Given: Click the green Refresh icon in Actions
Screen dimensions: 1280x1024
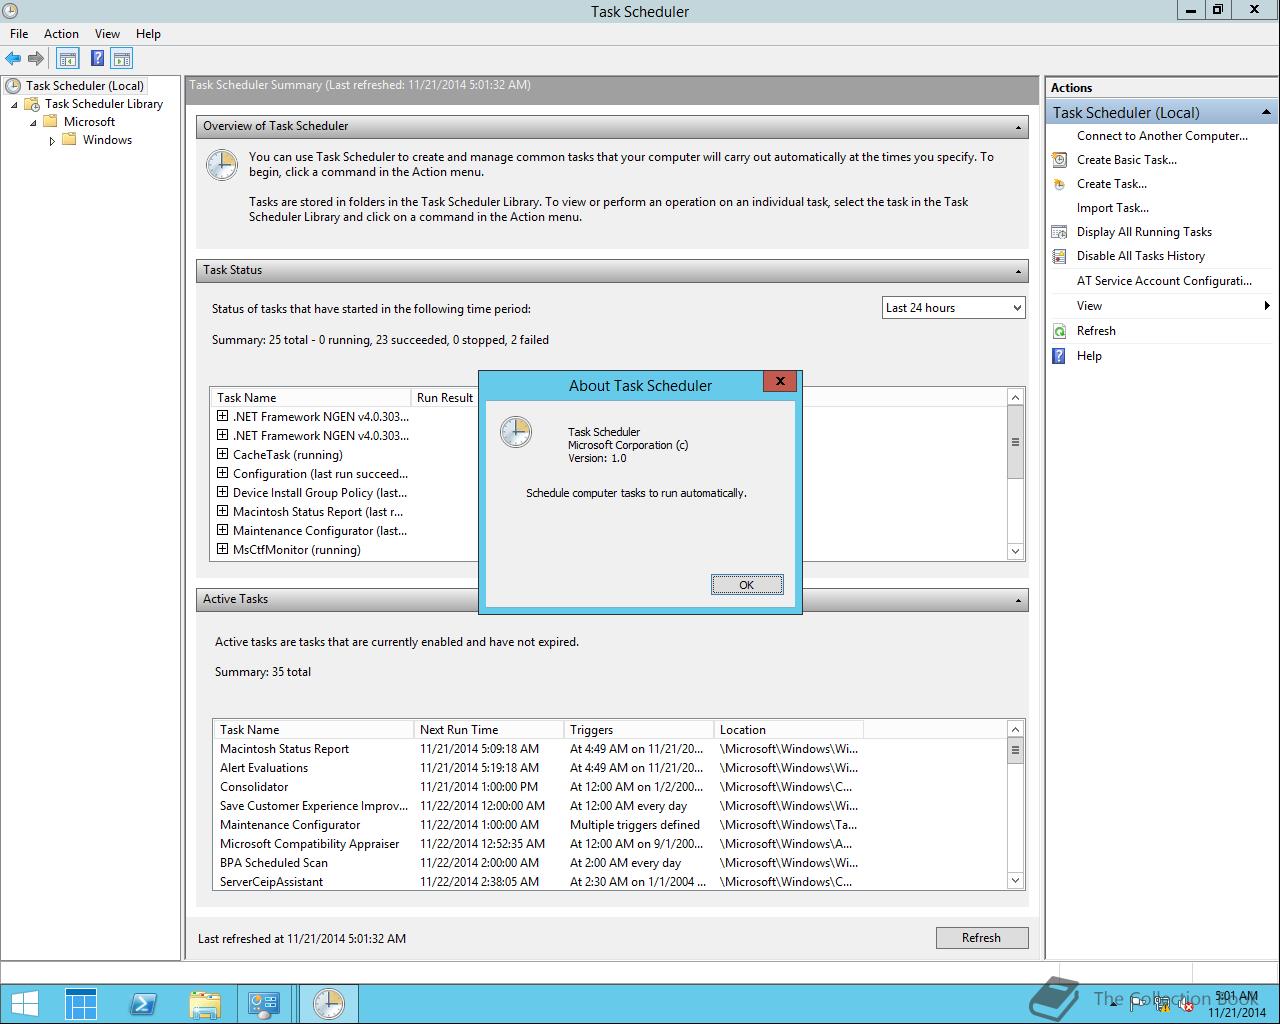Looking at the screenshot, I should pos(1059,331).
